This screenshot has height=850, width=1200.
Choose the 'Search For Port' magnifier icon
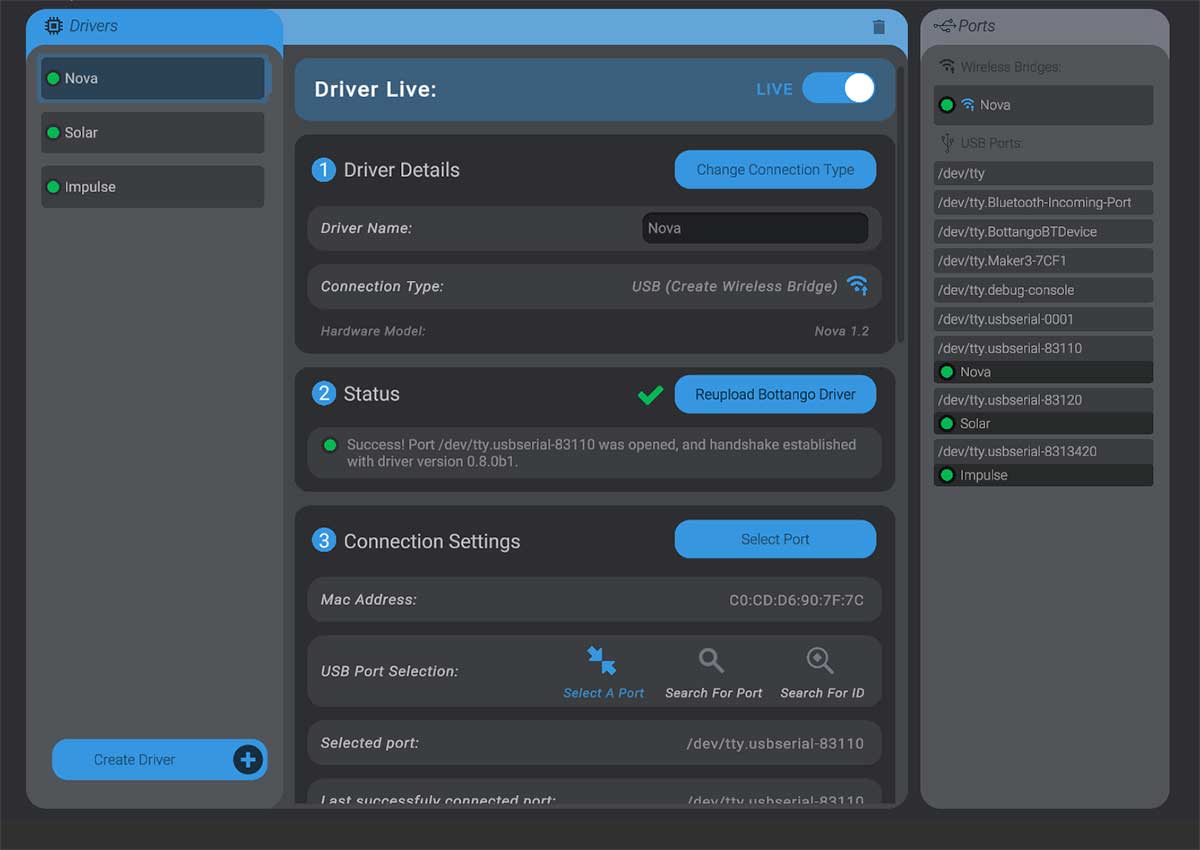coord(711,660)
